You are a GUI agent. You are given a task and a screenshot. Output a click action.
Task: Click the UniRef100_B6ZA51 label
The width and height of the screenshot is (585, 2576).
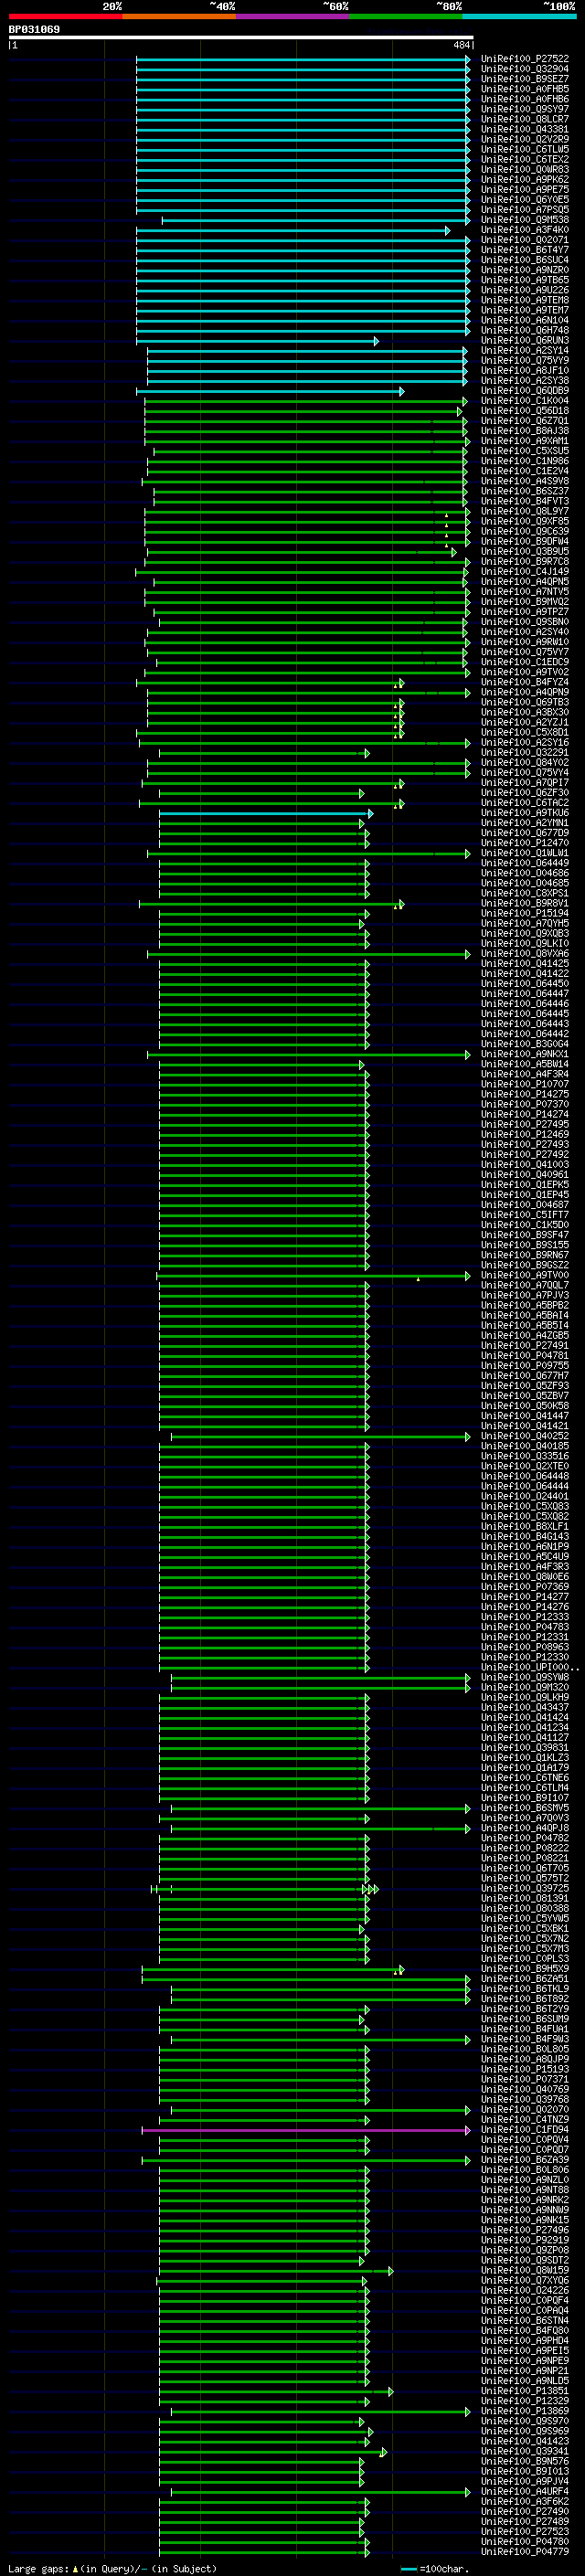(x=524, y=1980)
